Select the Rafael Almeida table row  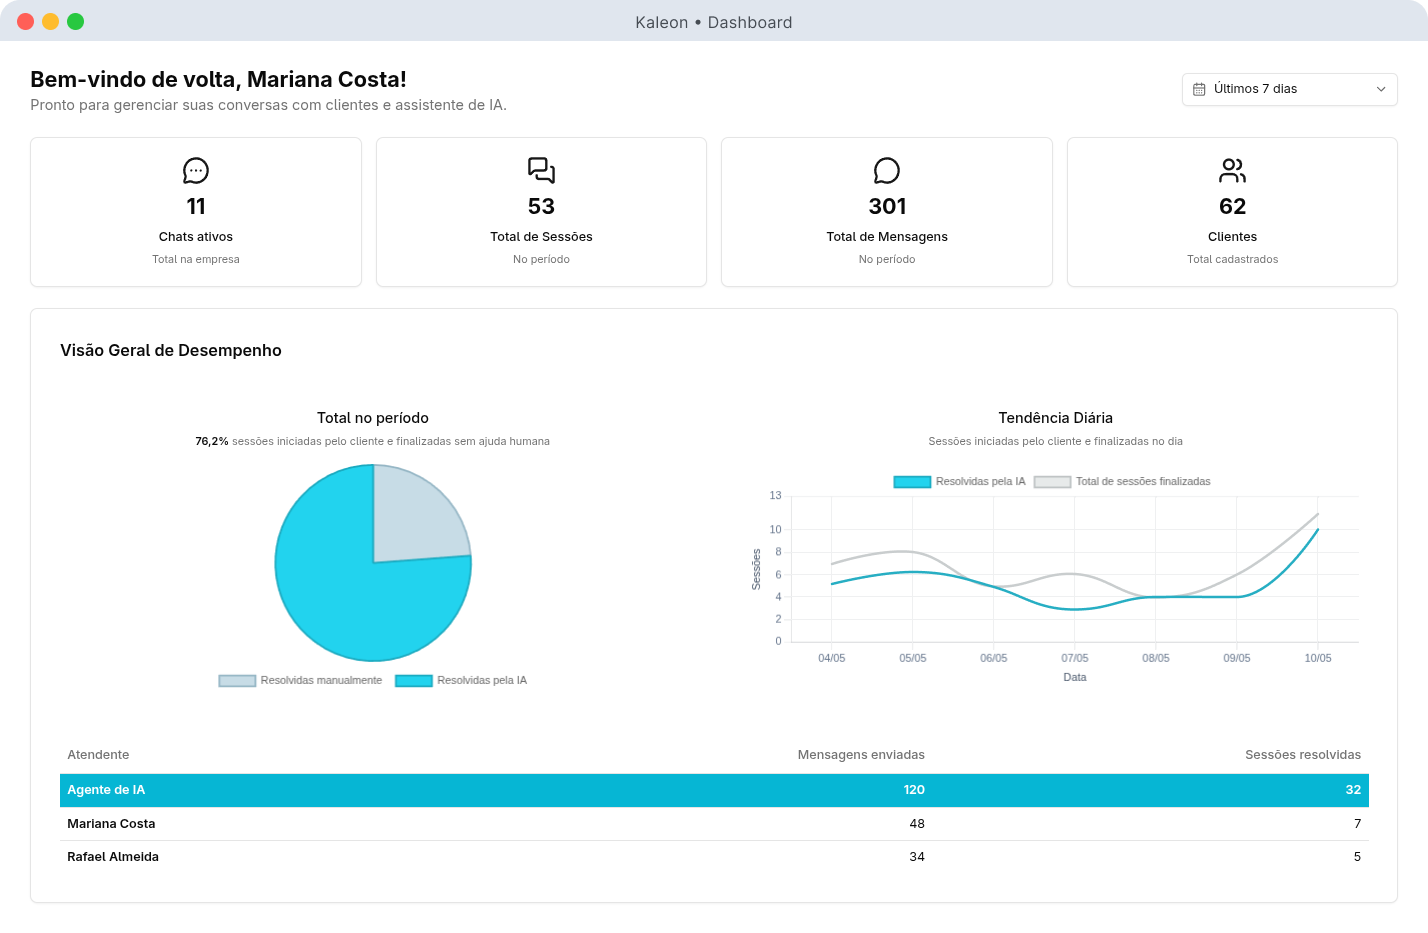coord(714,857)
